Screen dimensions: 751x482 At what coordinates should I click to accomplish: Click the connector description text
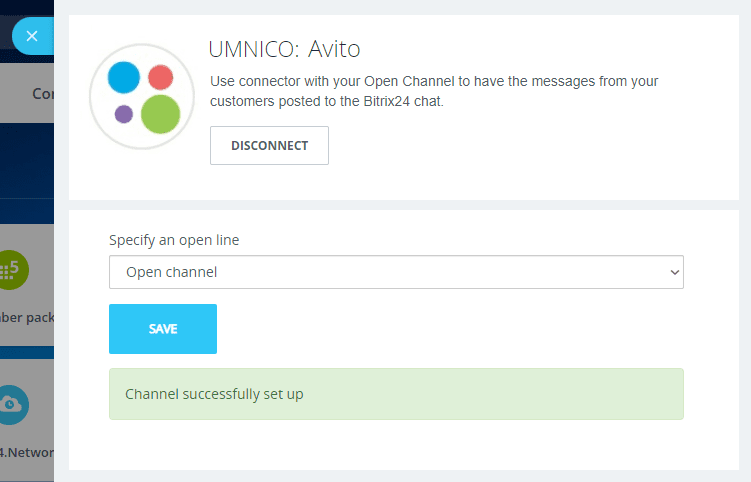click(x=434, y=90)
